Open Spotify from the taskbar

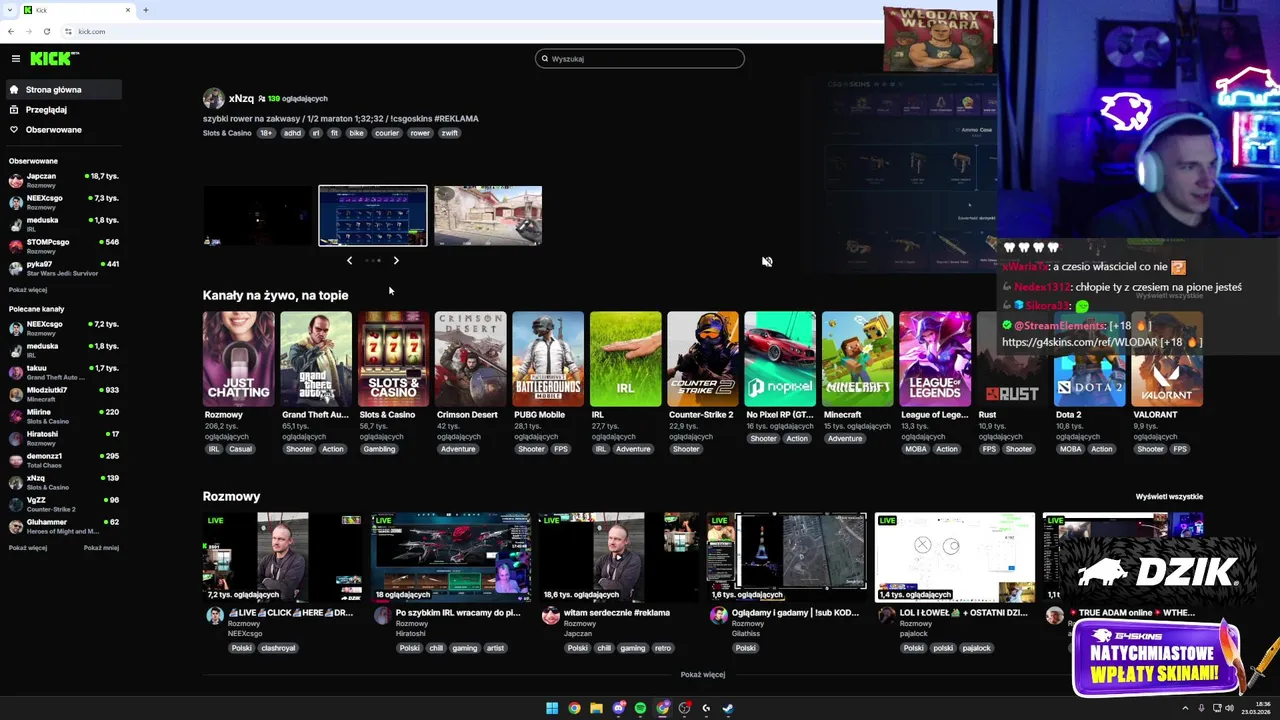click(x=640, y=708)
